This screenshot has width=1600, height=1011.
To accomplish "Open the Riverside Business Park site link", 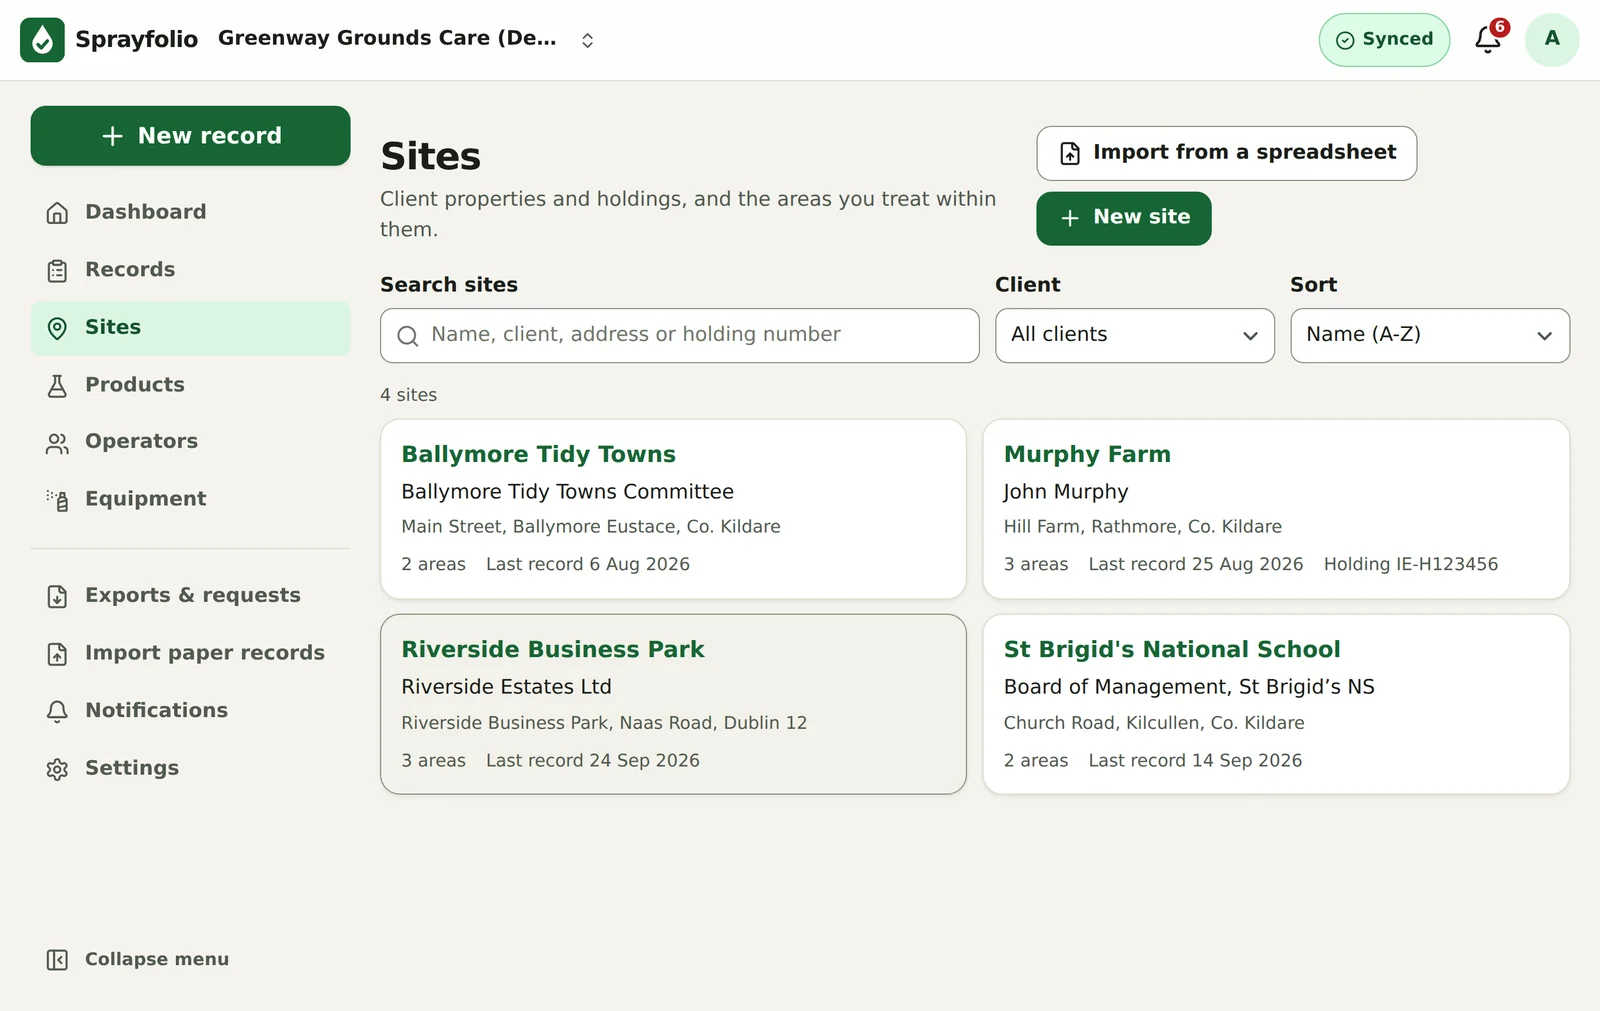I will point(553,650).
